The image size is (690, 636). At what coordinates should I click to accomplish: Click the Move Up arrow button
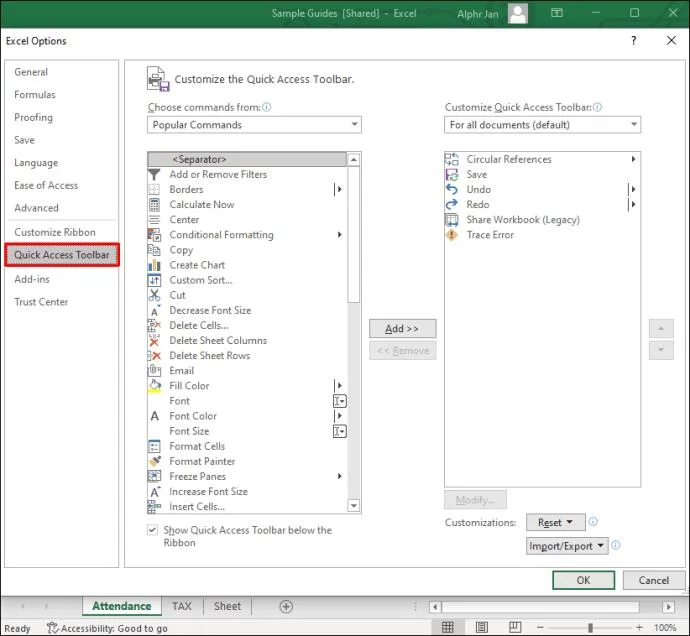point(661,328)
